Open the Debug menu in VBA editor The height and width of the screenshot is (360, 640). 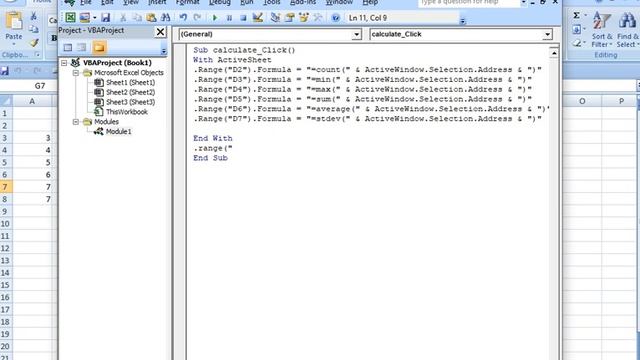(220, 2)
